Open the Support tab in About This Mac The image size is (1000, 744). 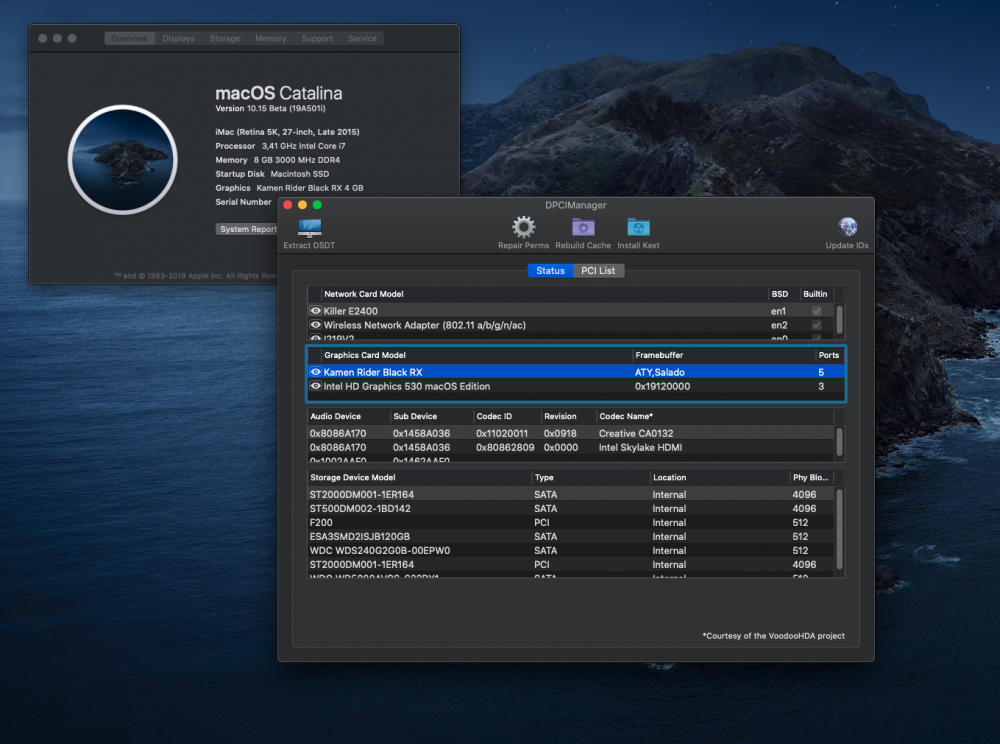click(x=317, y=38)
